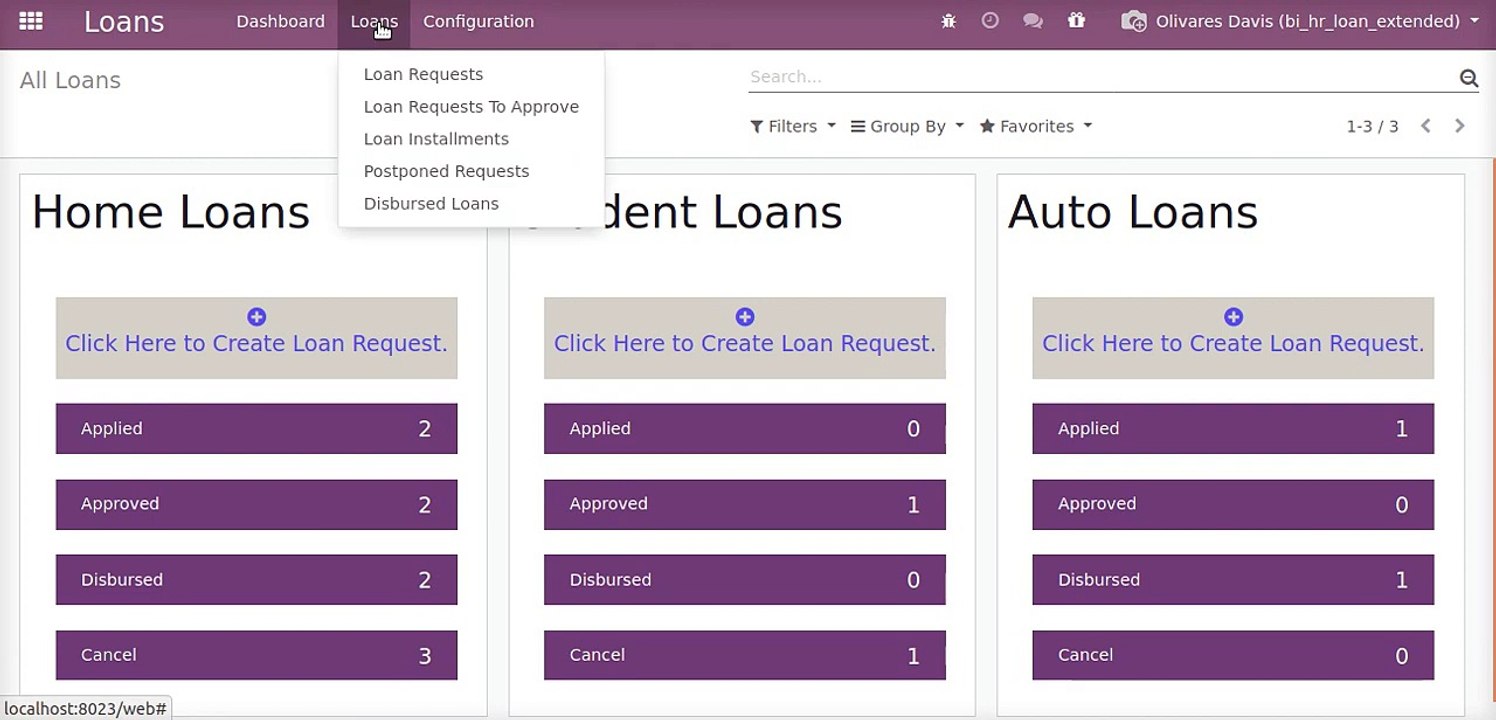Click plus icon on Home Loans card
The width and height of the screenshot is (1496, 720).
256,317
